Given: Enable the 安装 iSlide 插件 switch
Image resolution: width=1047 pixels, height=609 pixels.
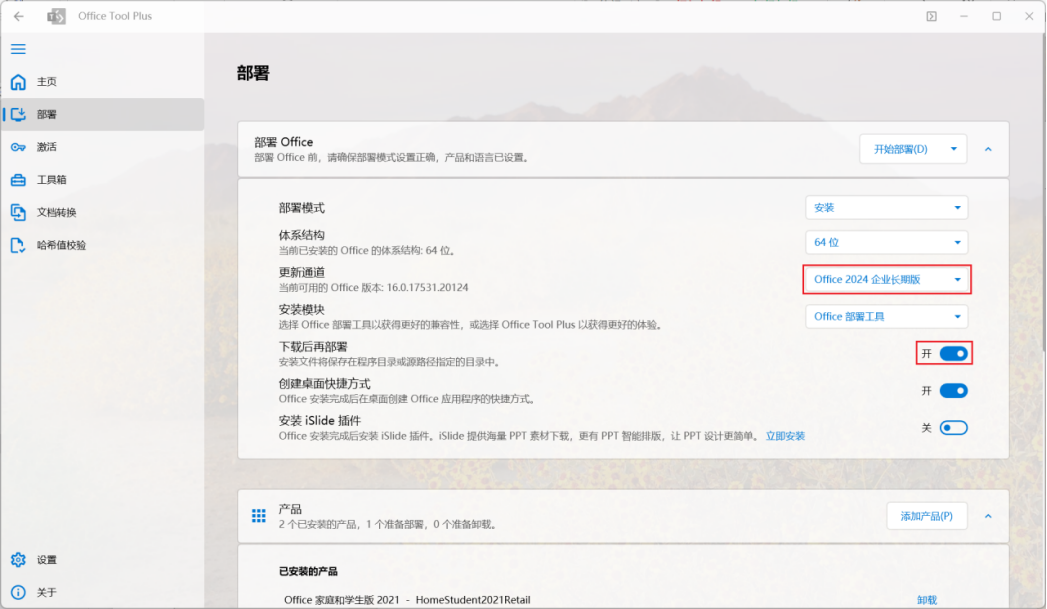Looking at the screenshot, I should [954, 427].
